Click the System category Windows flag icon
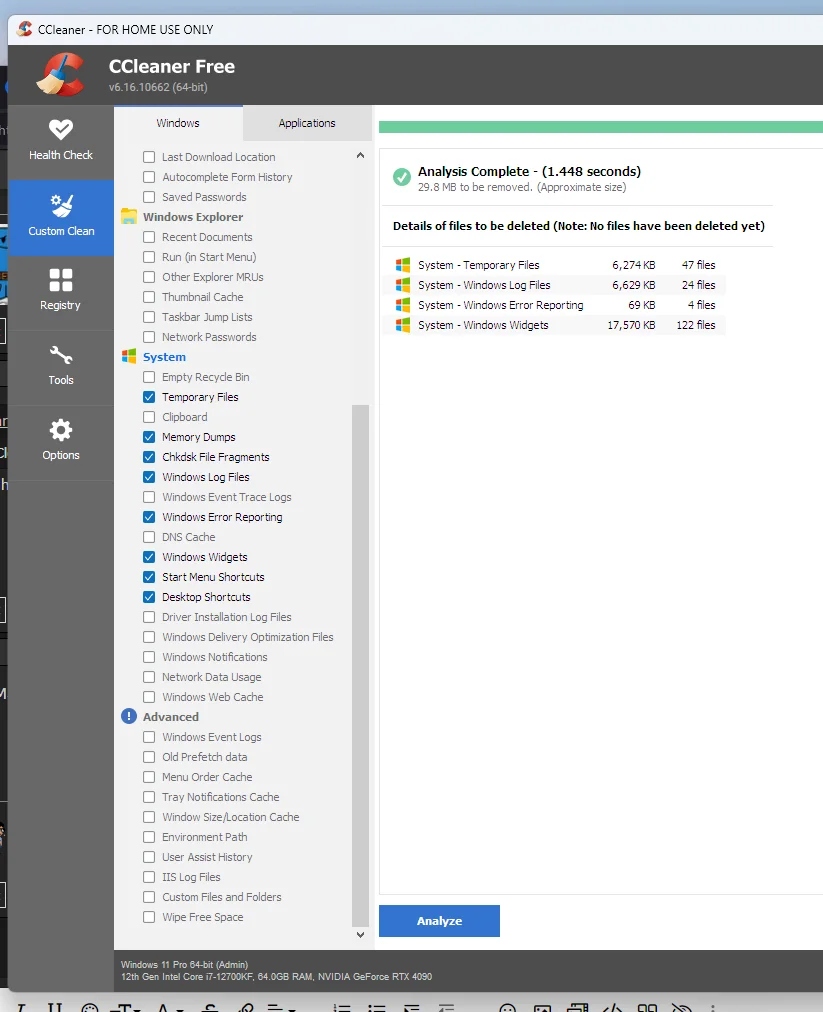 tap(129, 357)
